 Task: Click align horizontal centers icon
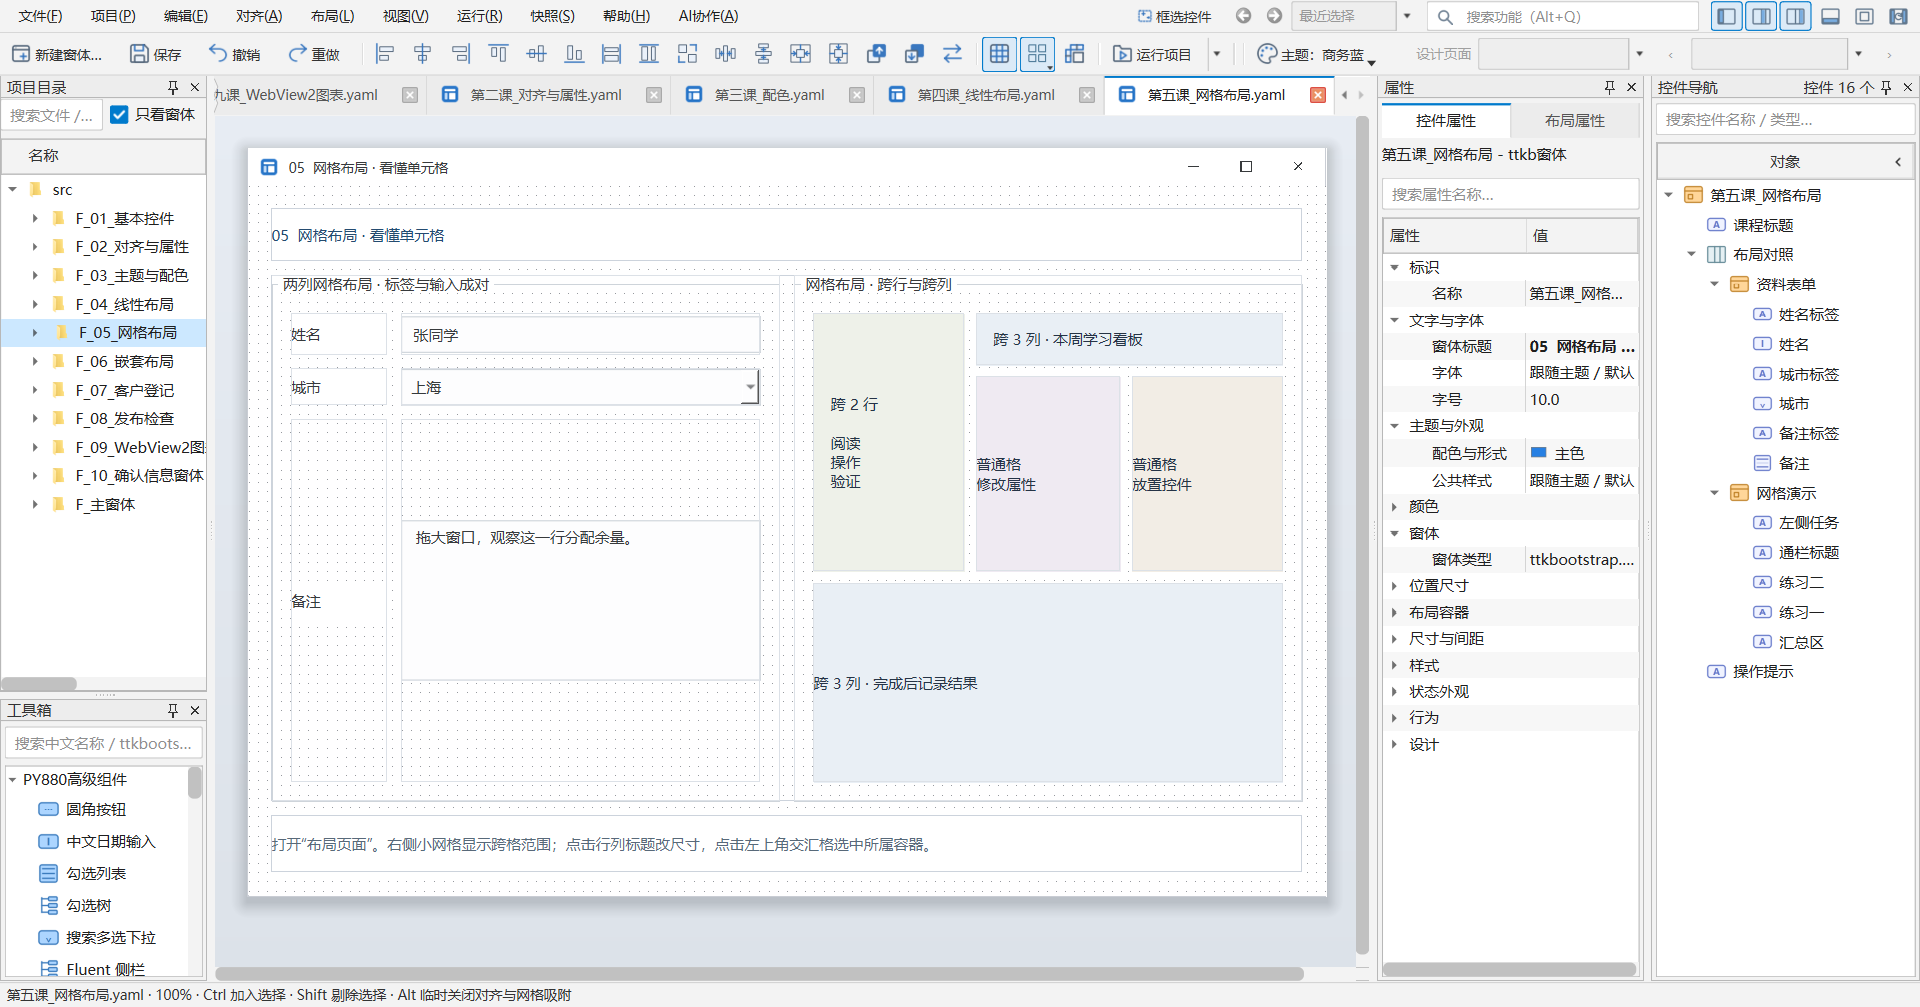(x=423, y=54)
